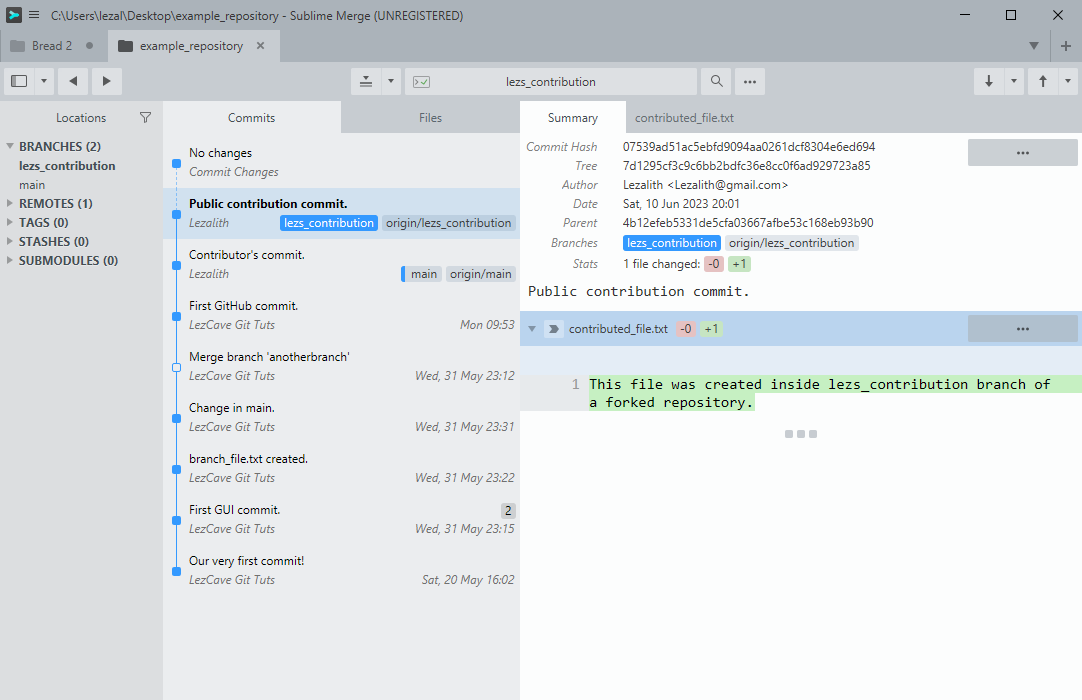
Task: Expand the REMOTES section
Action: point(10,203)
